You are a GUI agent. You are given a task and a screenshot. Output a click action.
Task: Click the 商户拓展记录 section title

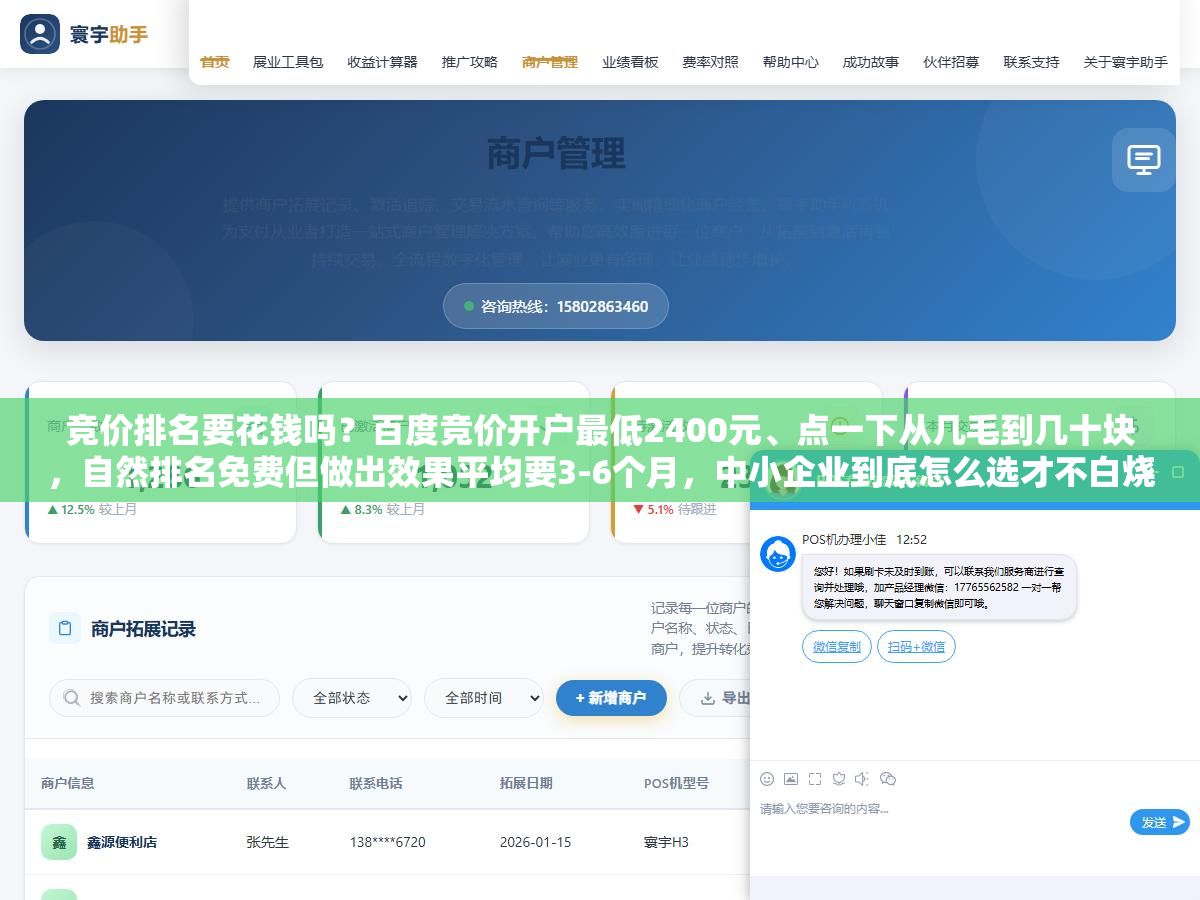coord(143,629)
